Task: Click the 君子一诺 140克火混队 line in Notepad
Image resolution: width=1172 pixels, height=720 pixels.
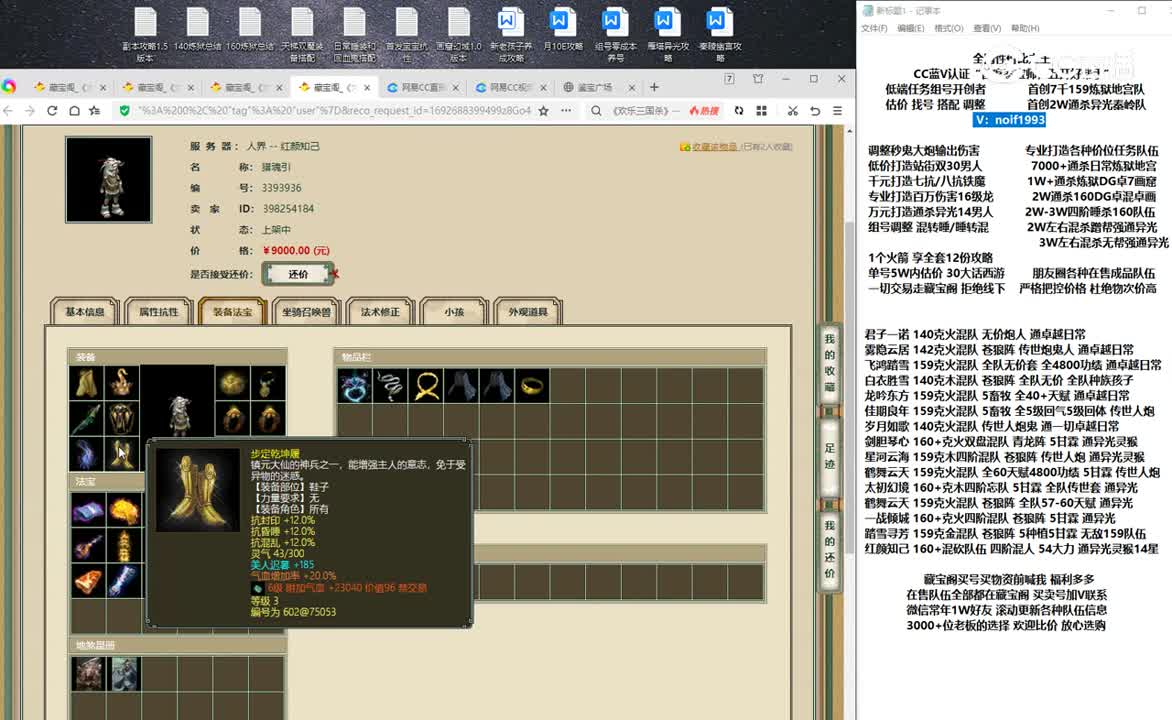Action: point(975,334)
